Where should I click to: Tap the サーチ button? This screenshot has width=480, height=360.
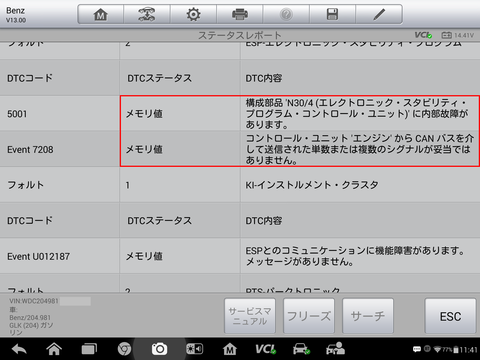368,316
